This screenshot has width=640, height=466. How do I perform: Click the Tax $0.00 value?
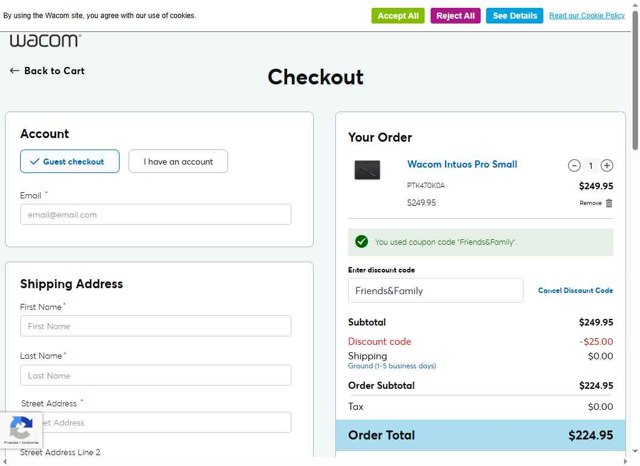600,407
